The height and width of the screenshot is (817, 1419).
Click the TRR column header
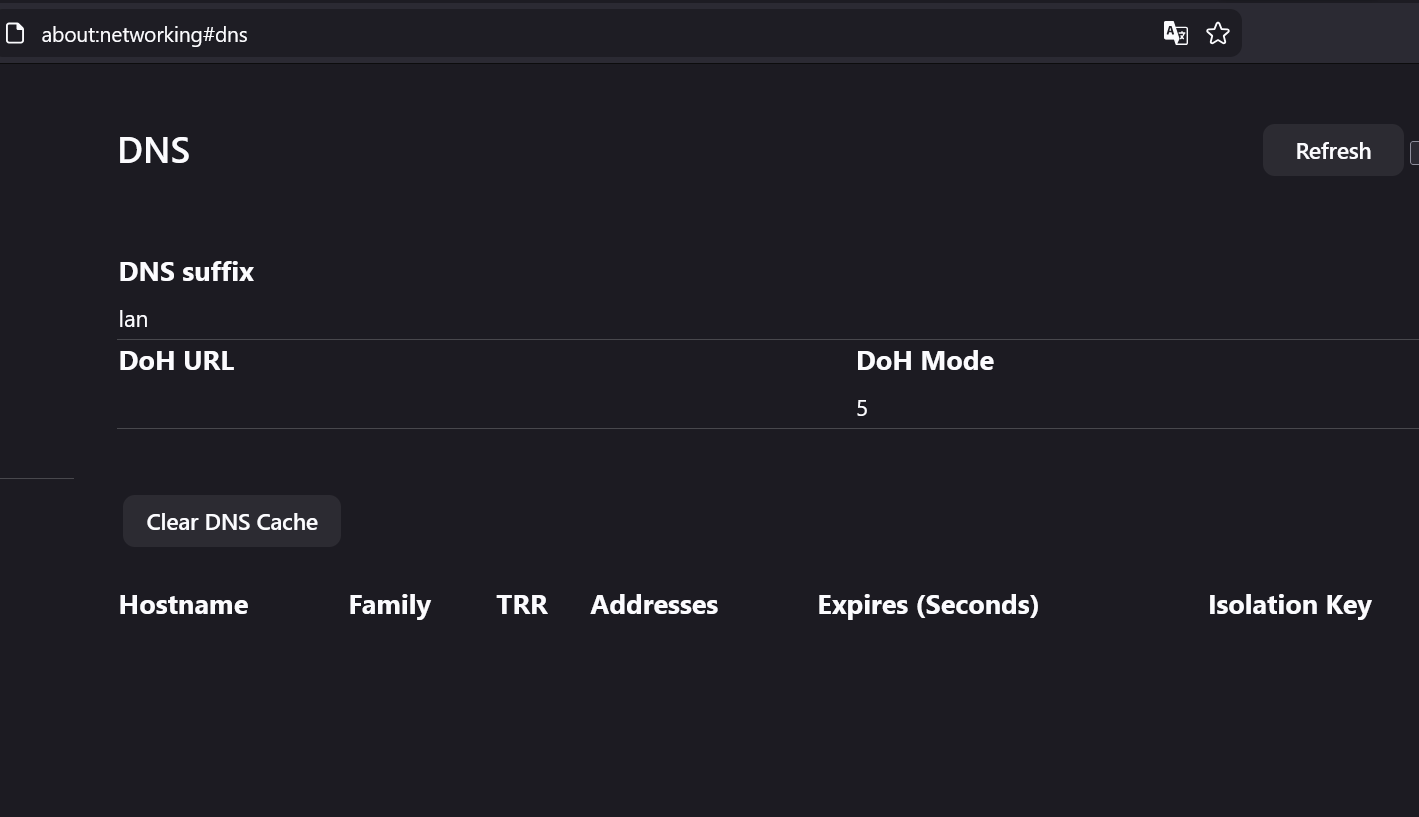tap(522, 605)
